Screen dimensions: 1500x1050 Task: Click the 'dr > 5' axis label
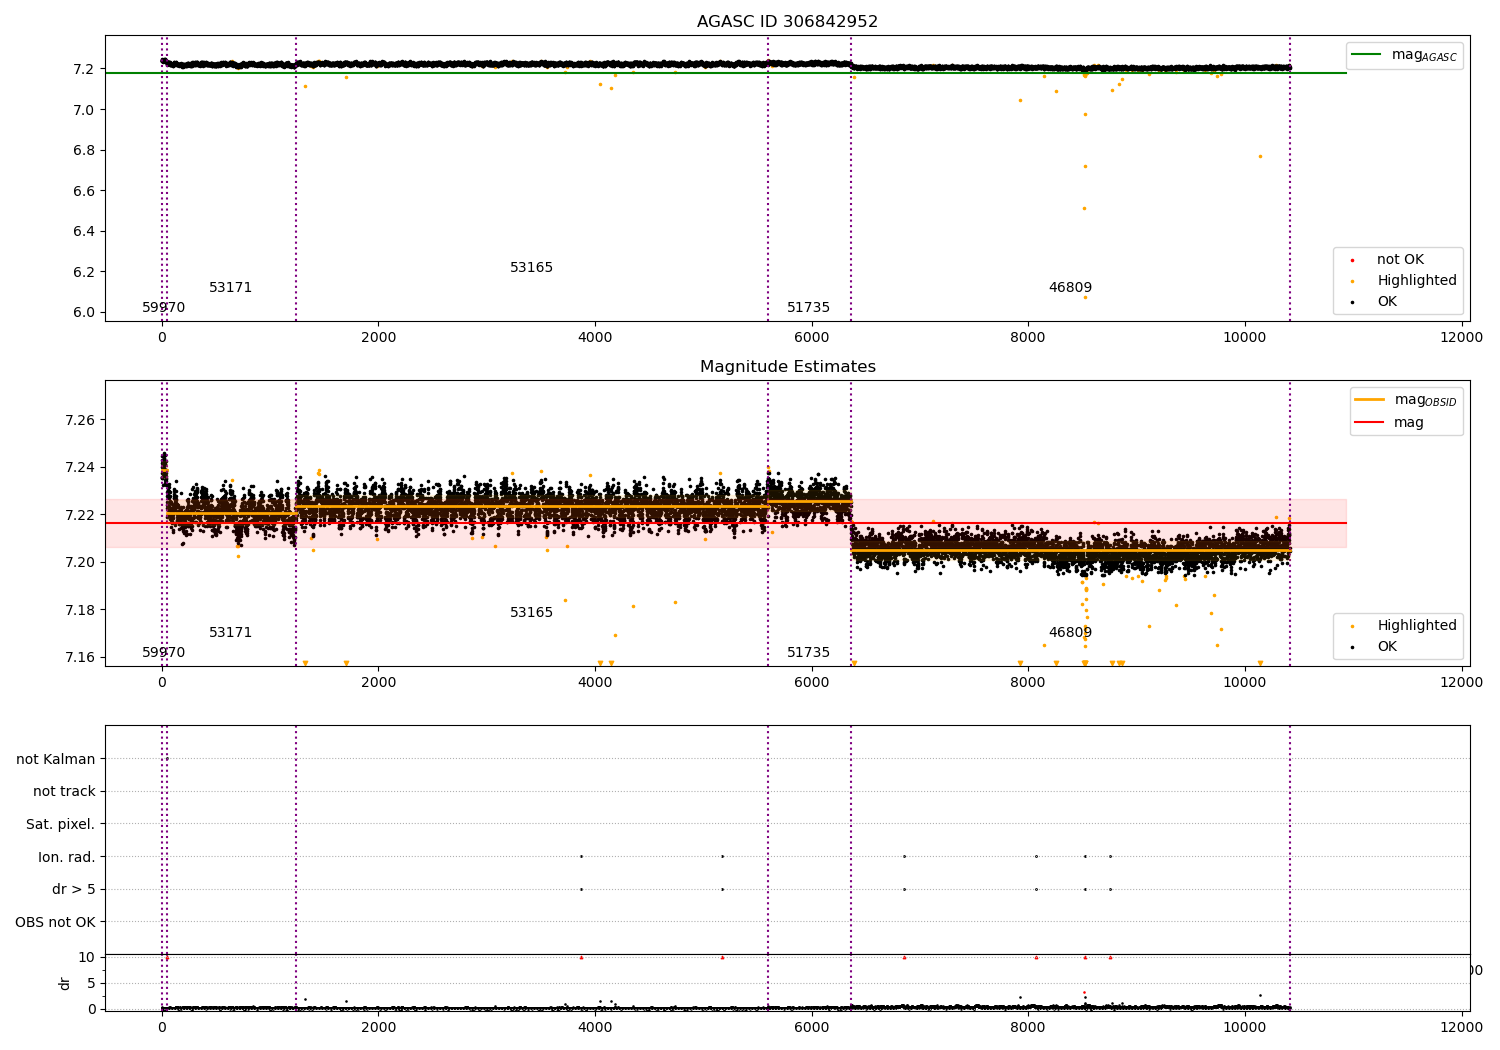[74, 890]
